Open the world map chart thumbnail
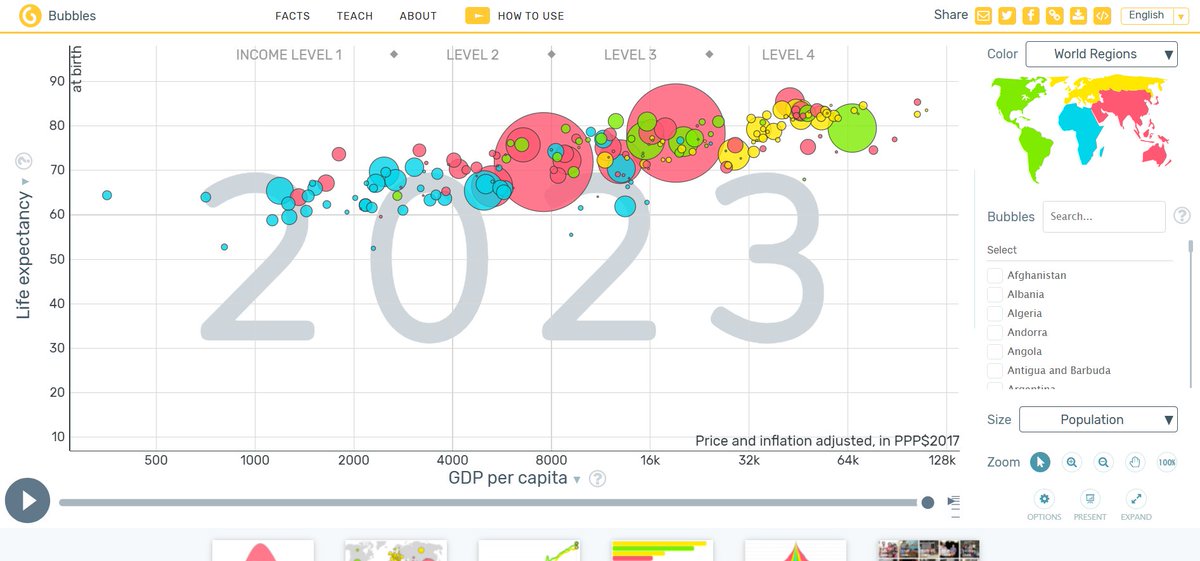 pos(395,550)
